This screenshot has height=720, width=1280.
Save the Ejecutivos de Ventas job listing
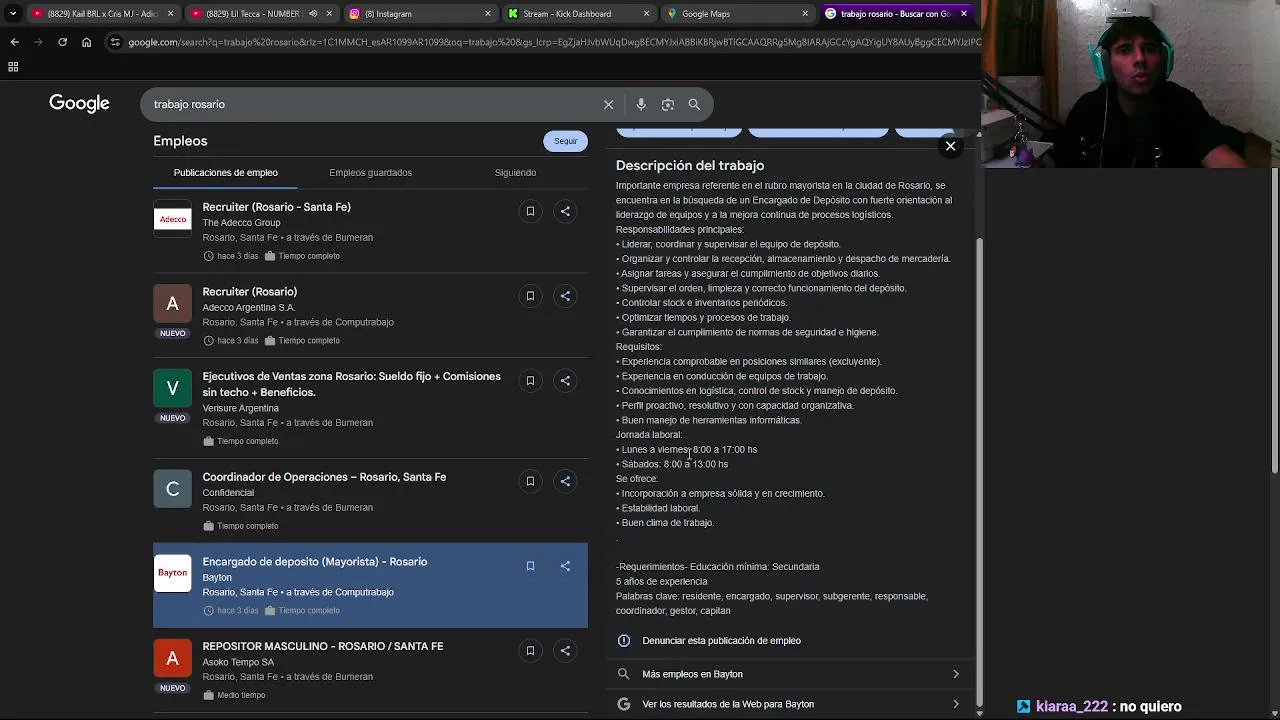pos(530,381)
